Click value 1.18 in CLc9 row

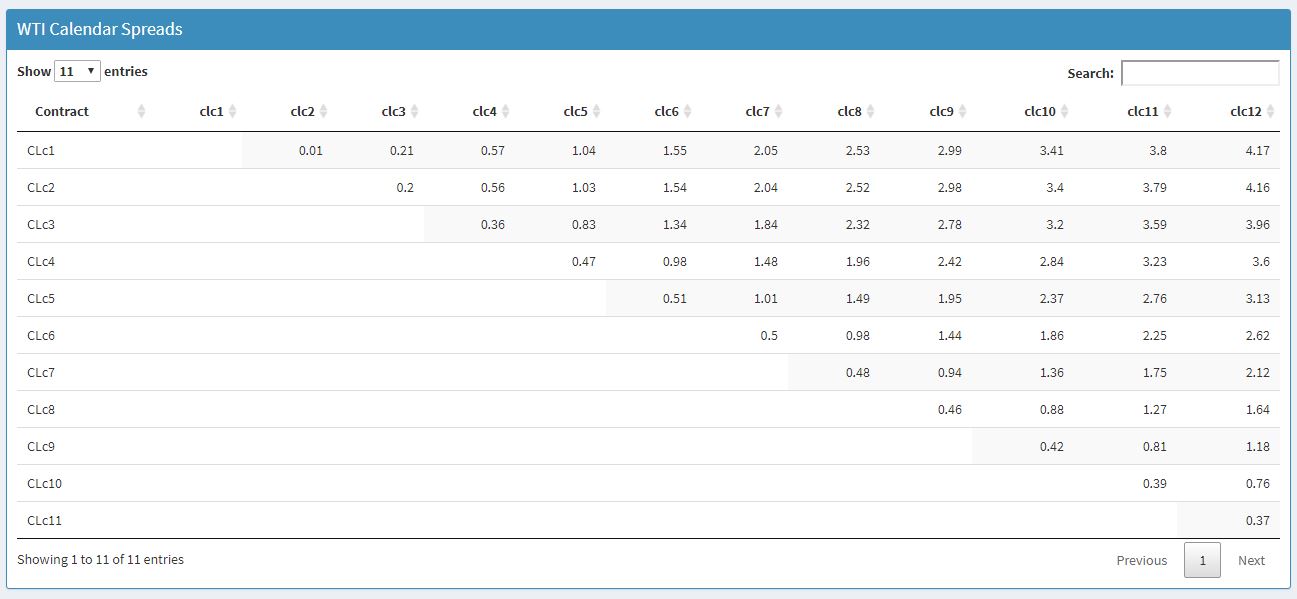point(1258,446)
